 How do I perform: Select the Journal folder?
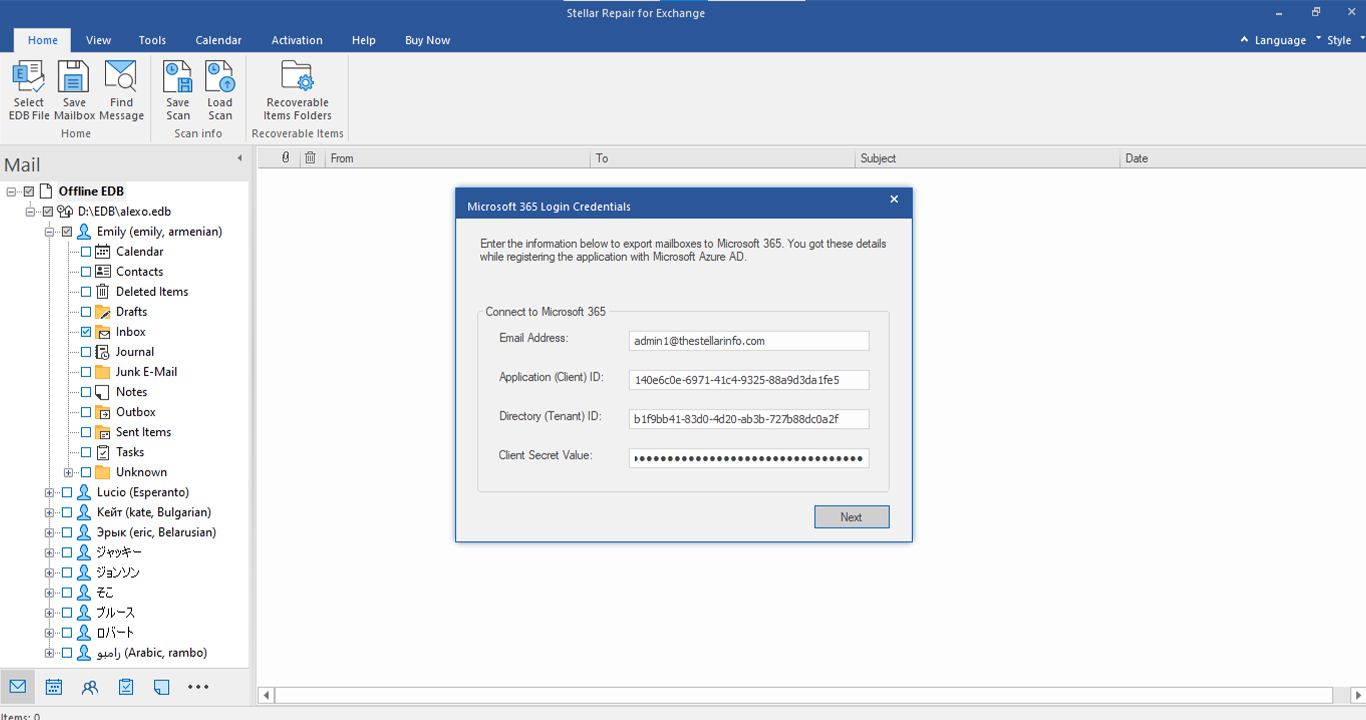point(135,352)
